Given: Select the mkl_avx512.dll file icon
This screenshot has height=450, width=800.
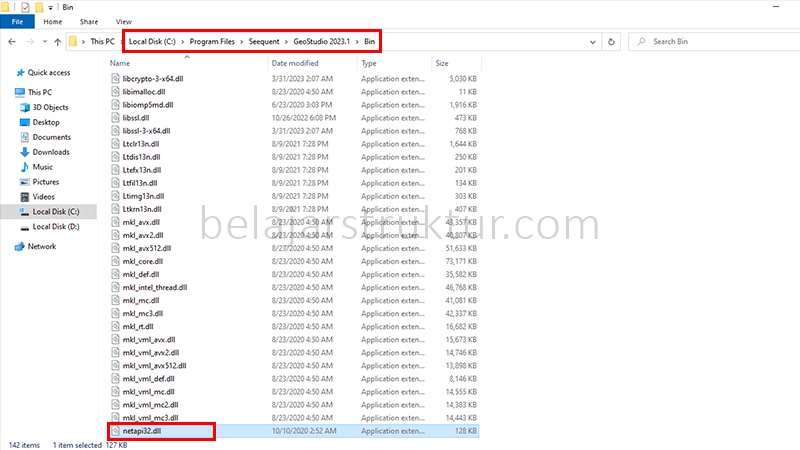Looking at the screenshot, I should (115, 248).
